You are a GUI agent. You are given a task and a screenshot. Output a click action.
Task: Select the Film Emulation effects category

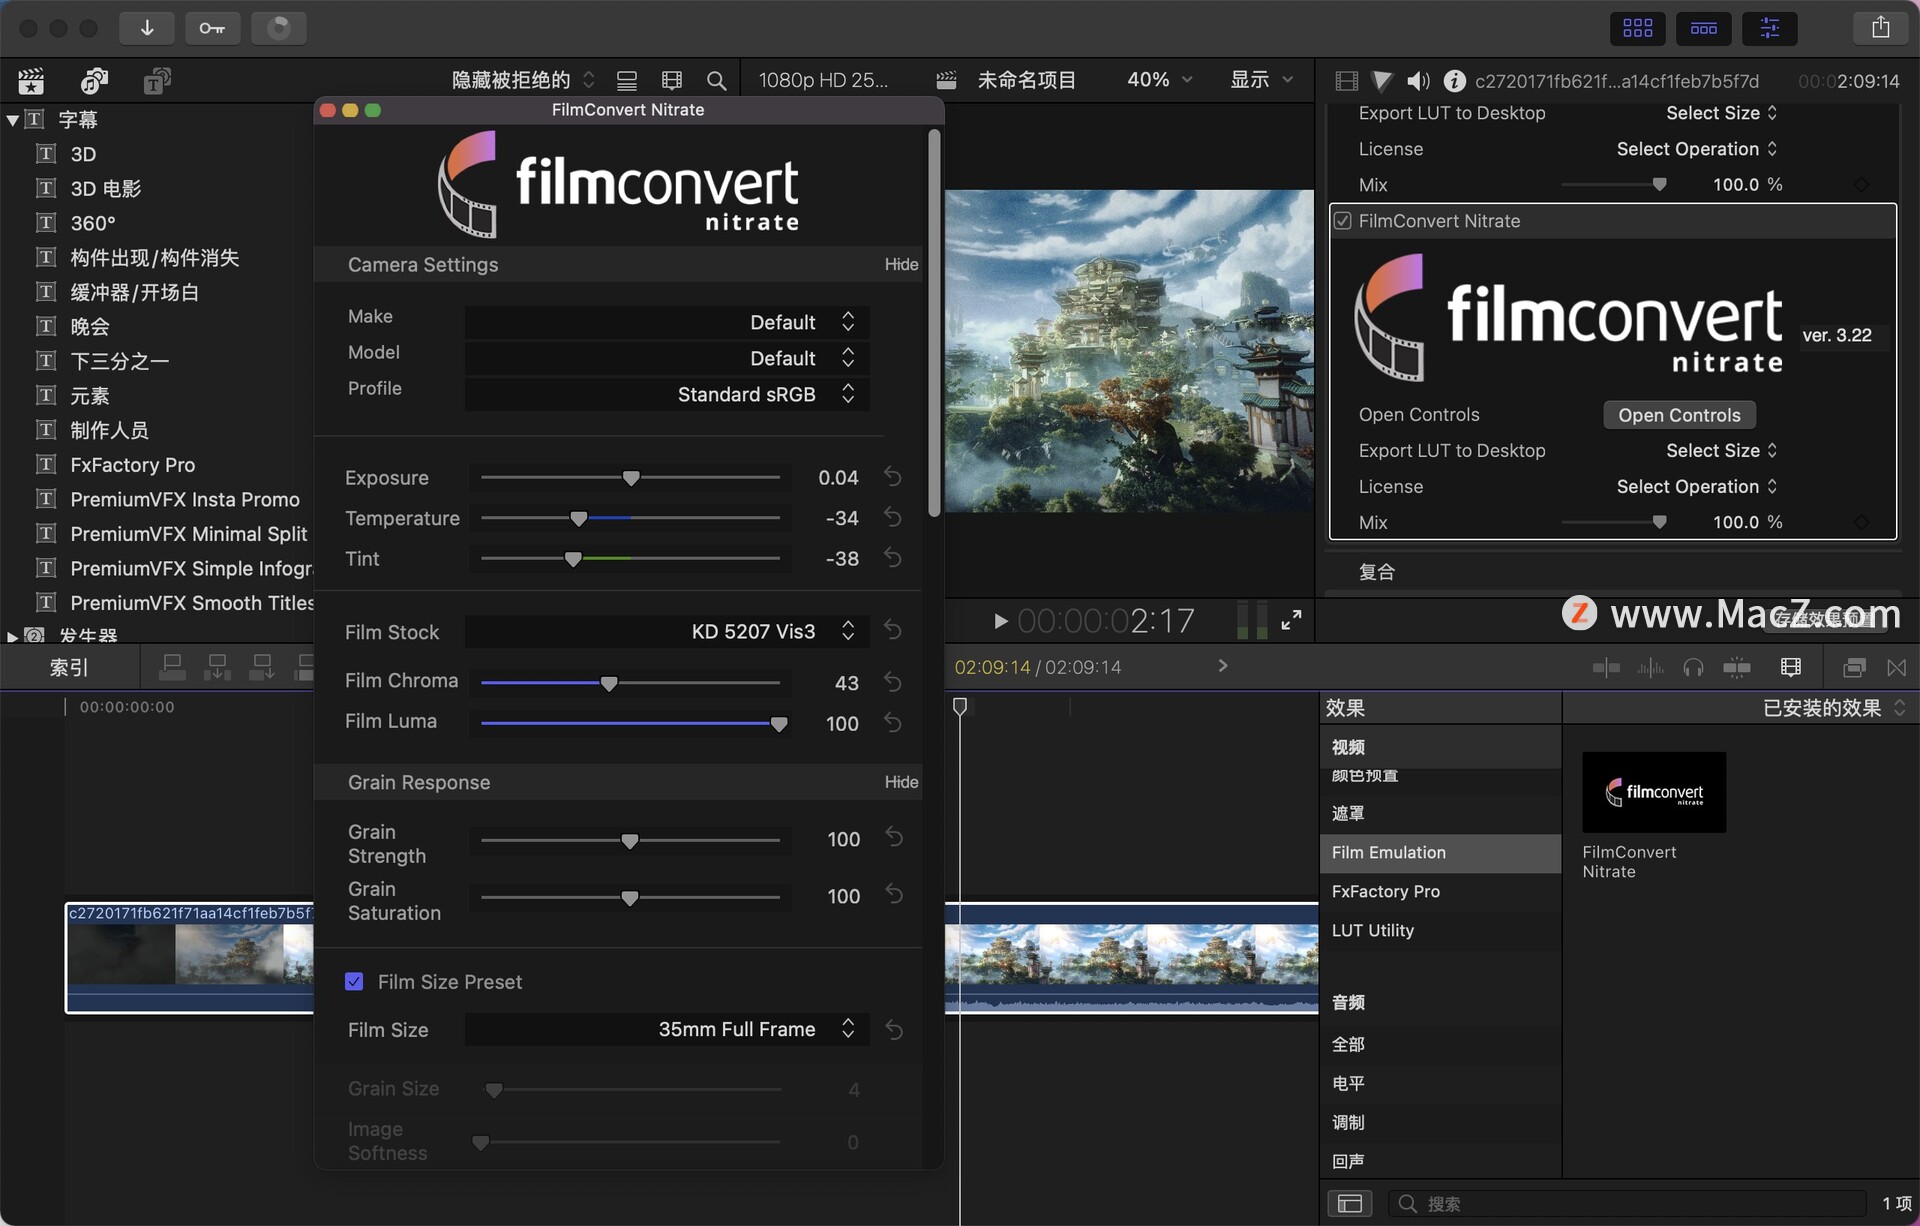1388,853
